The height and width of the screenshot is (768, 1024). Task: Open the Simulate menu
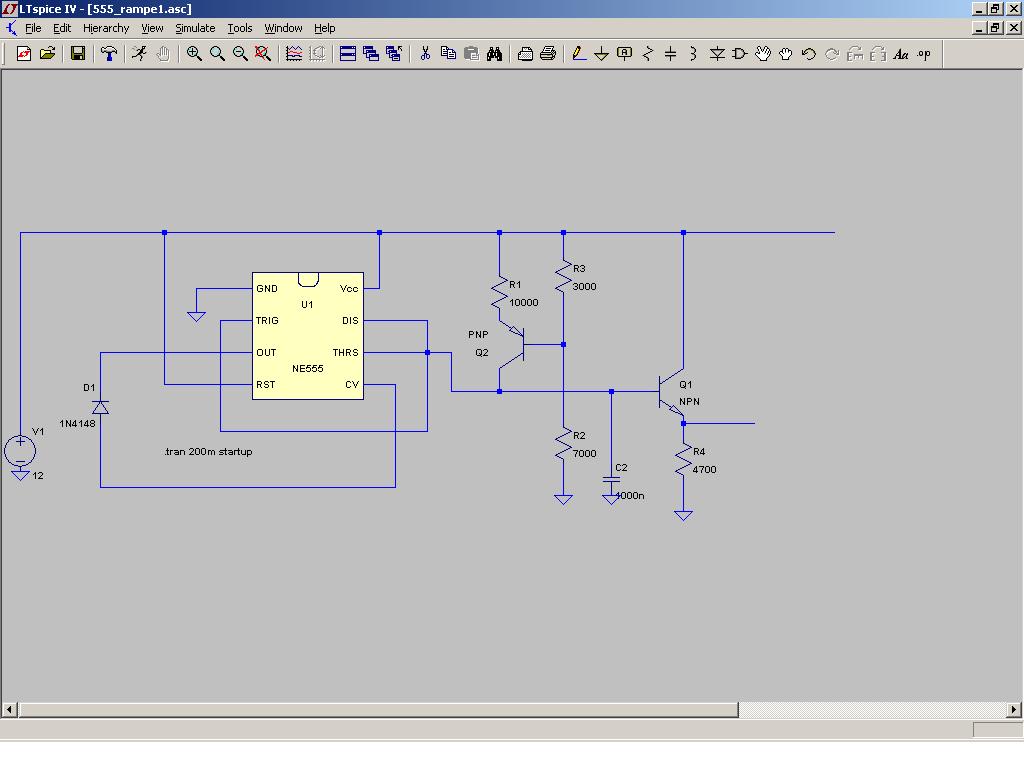195,28
